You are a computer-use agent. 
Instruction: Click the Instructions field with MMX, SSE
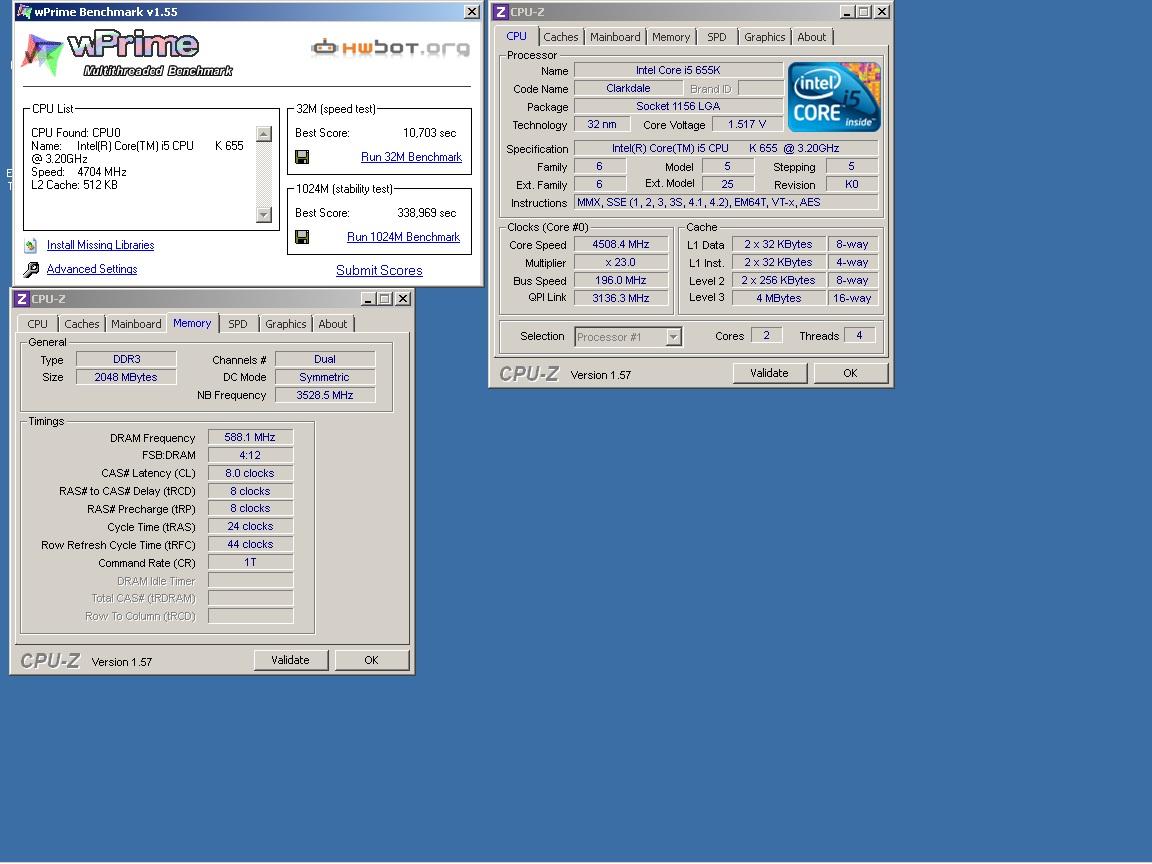point(726,203)
